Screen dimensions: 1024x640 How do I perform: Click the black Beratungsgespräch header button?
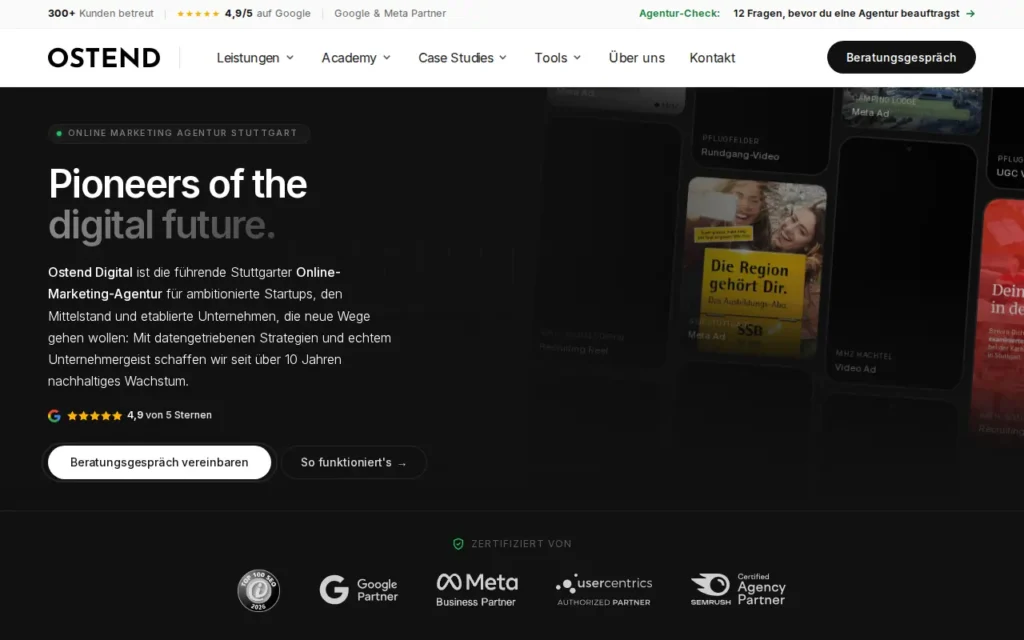pos(901,57)
